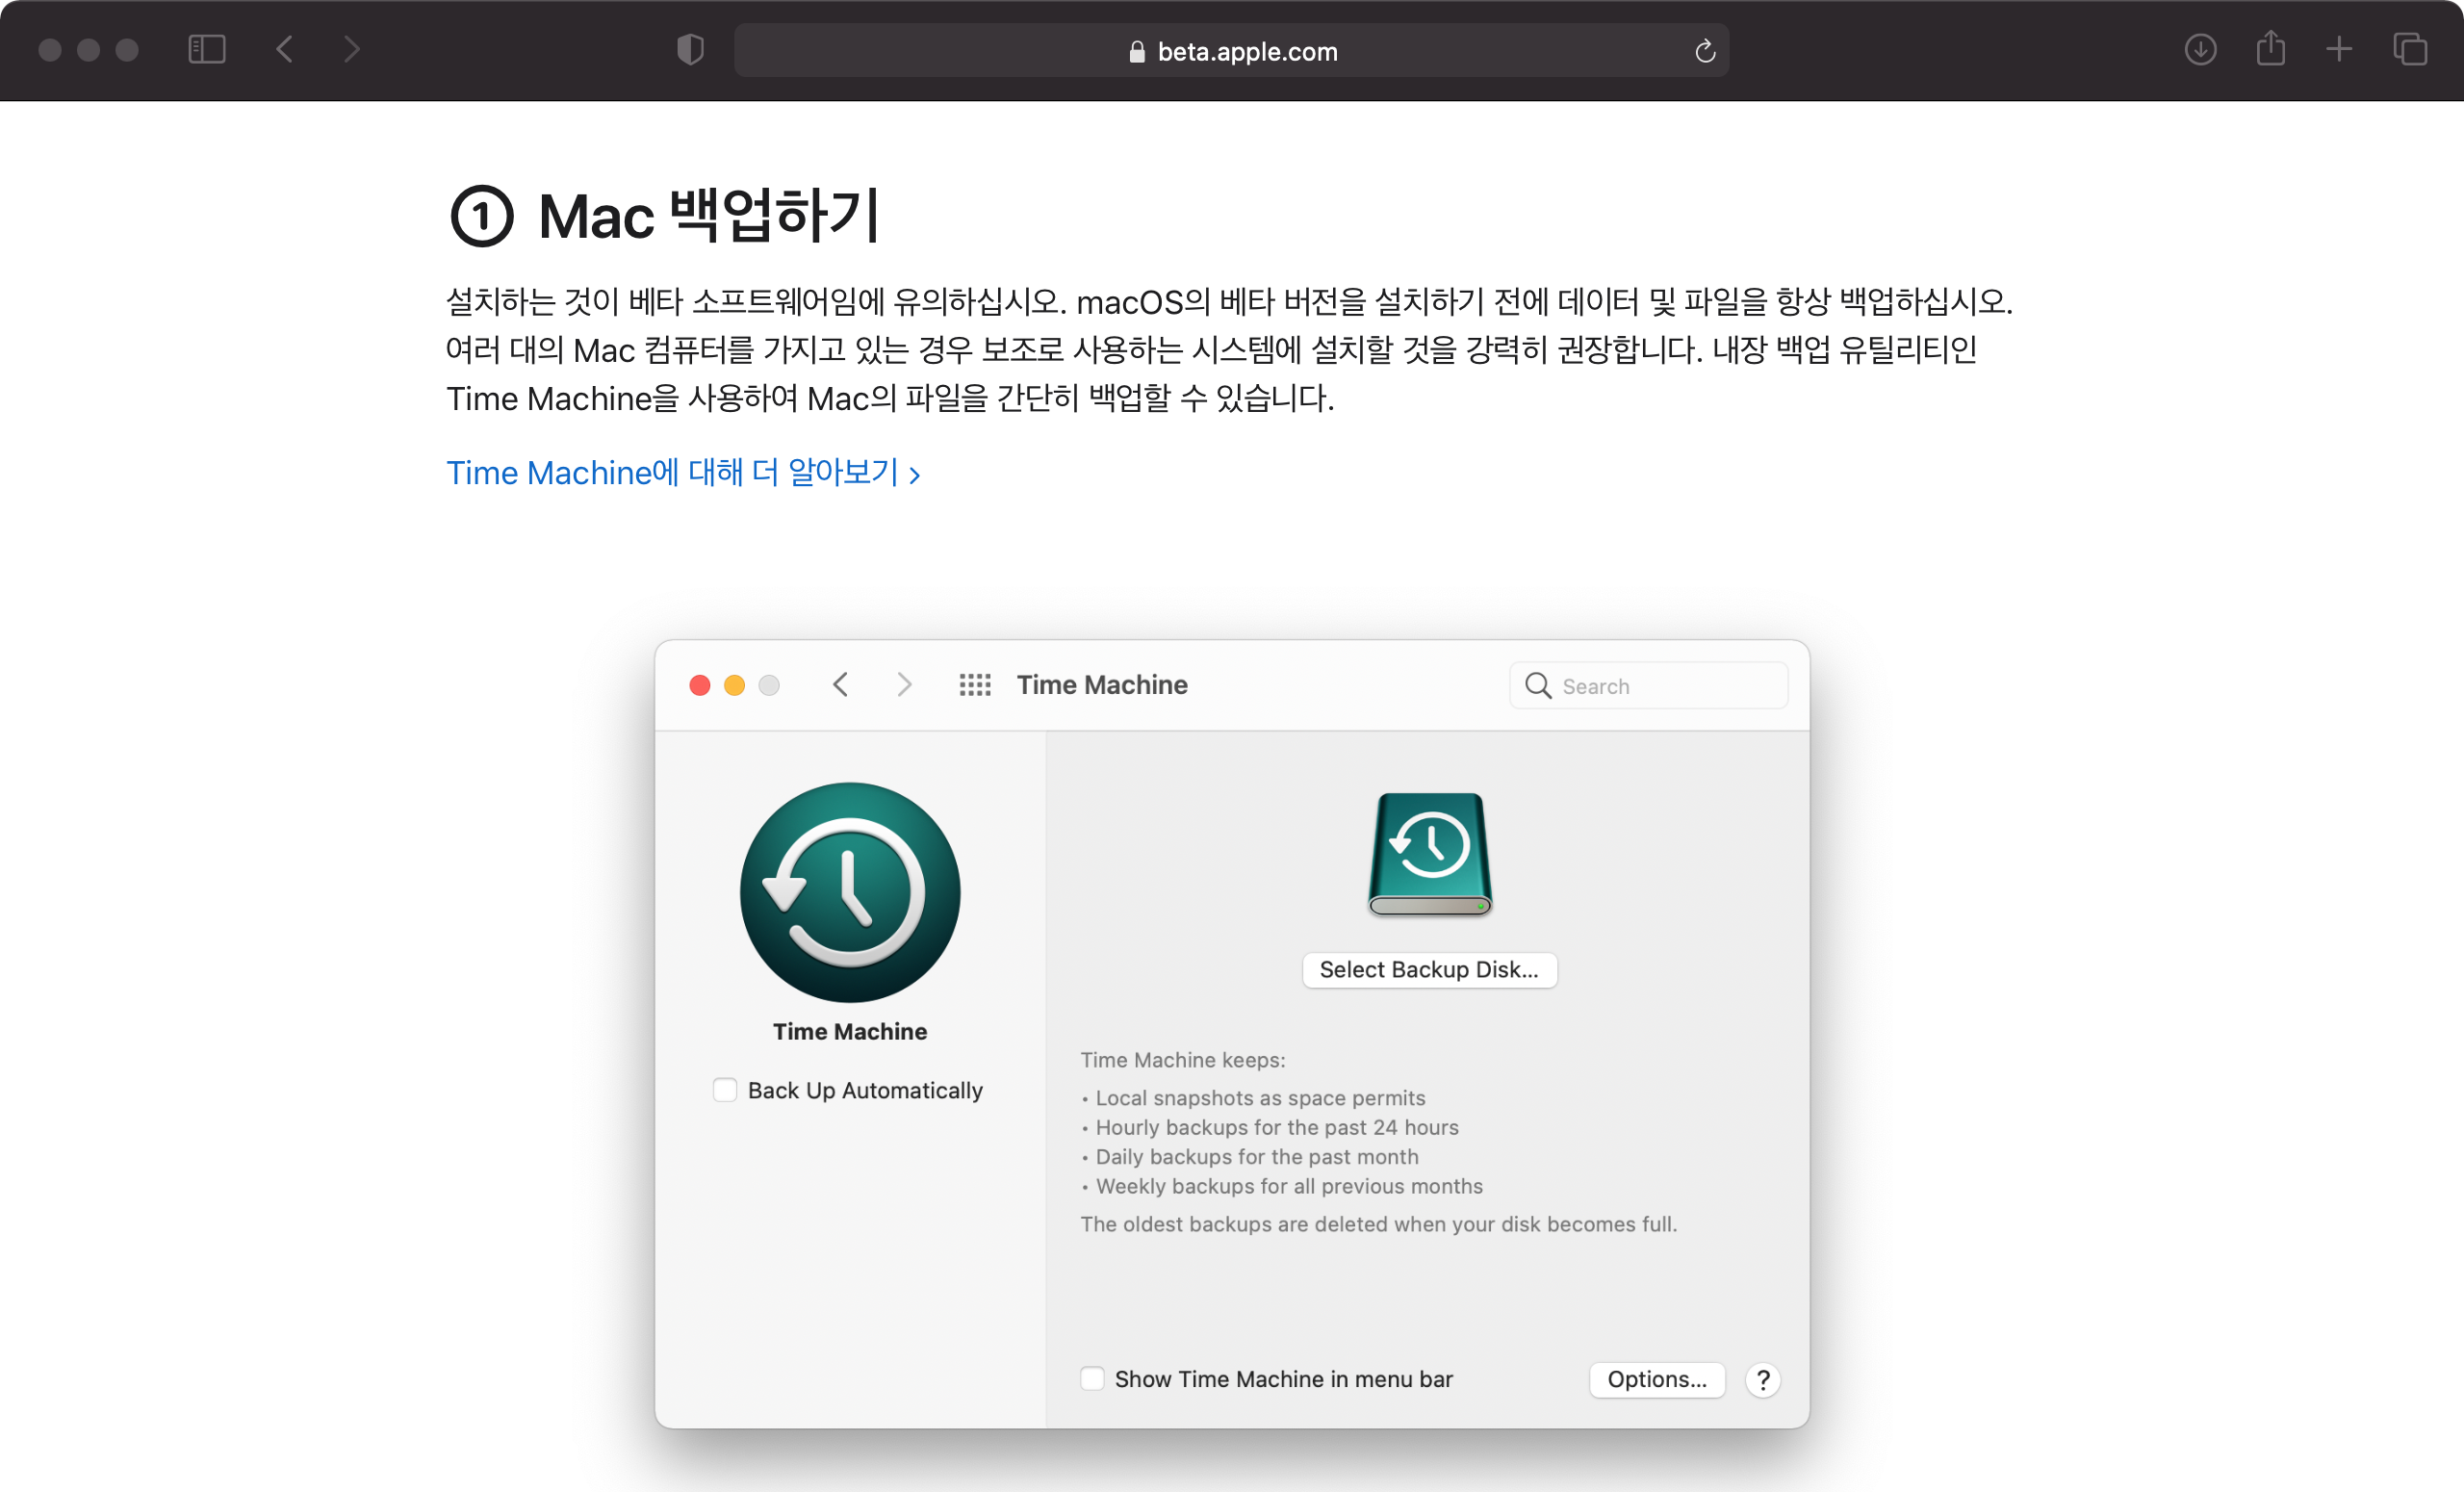Open a new tab with plus icon
Viewport: 2464px width, 1492px height.
coord(2339,49)
